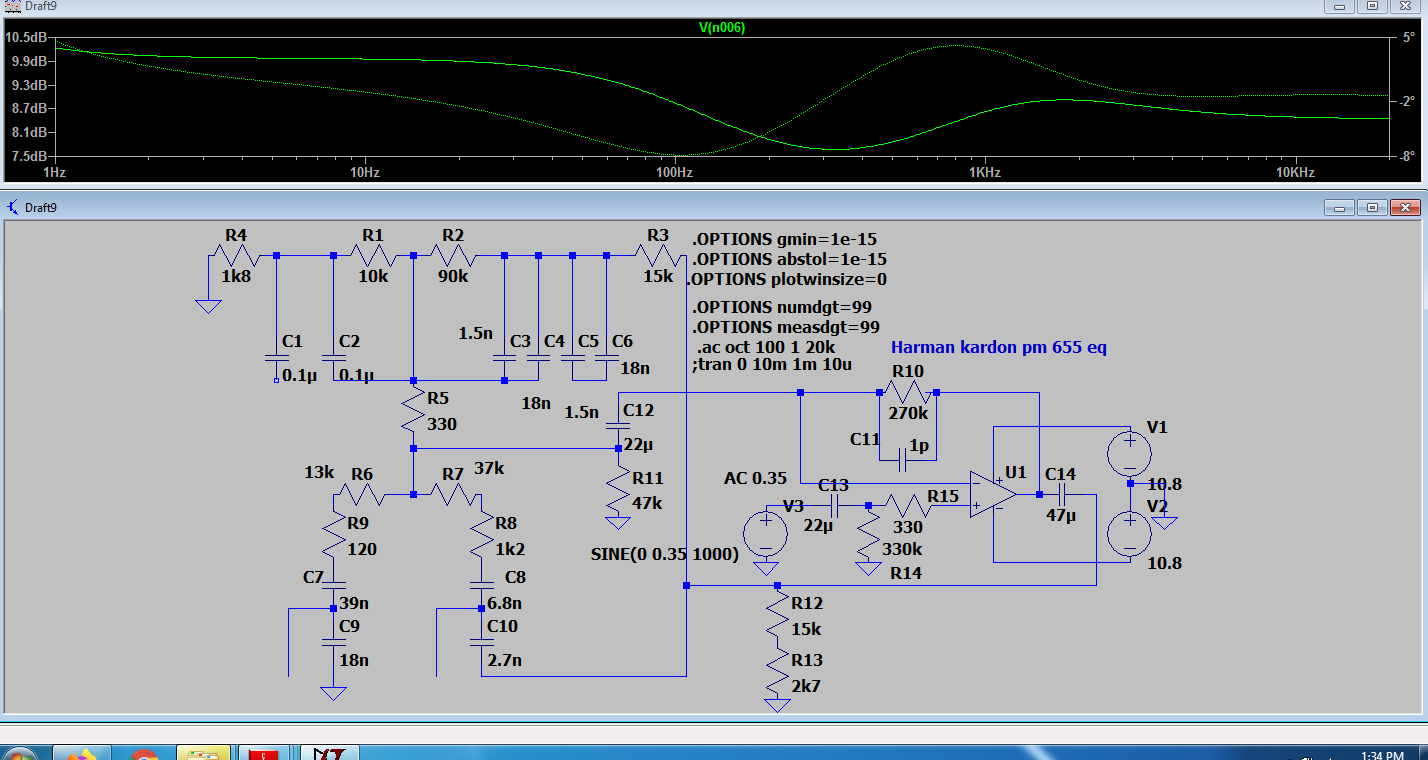Image resolution: width=1428 pixels, height=760 pixels.
Task: Select the R10 resistor symbol
Action: (x=908, y=393)
